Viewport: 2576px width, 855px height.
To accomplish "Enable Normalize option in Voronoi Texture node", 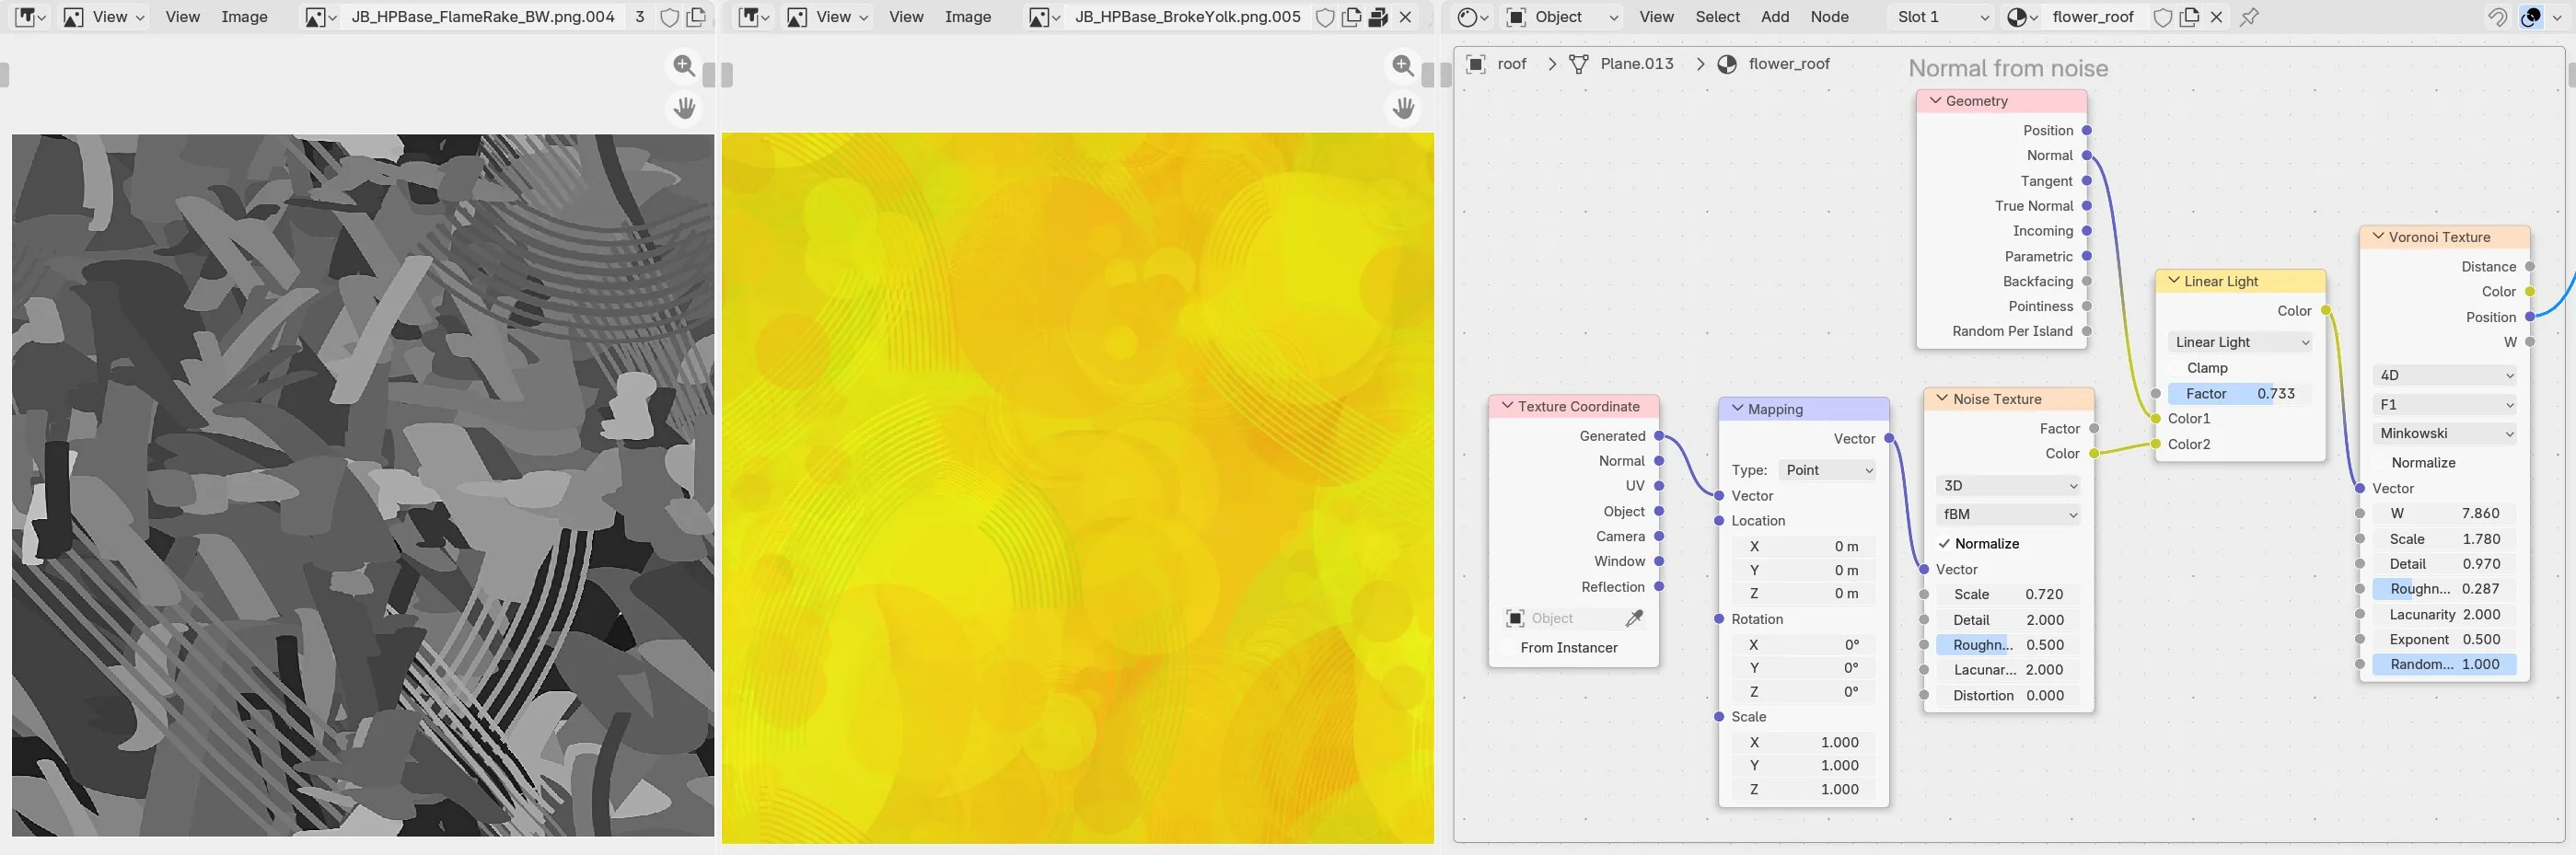I will (x=2423, y=463).
